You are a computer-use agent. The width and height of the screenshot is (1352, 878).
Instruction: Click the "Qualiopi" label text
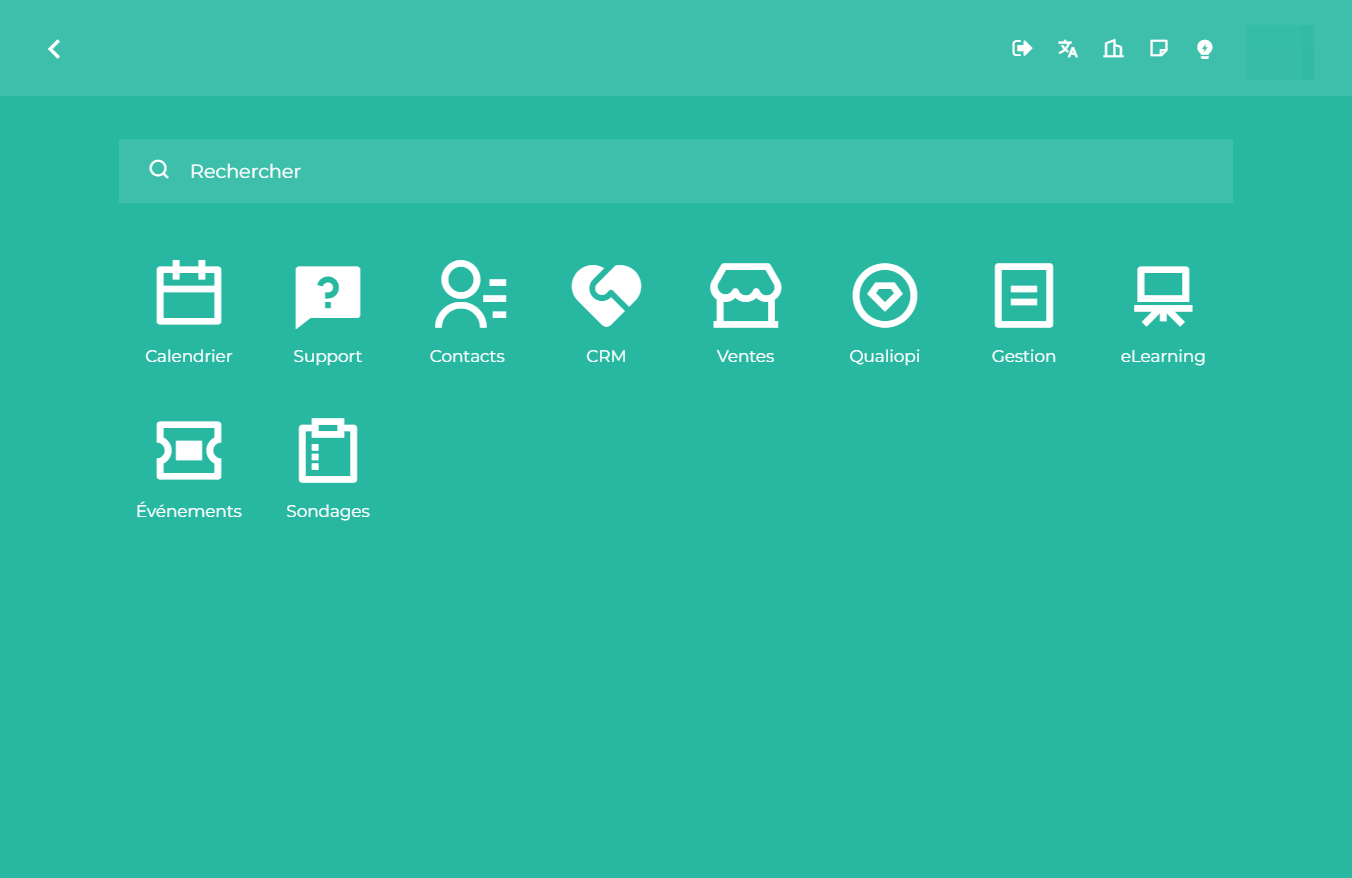[x=885, y=356]
